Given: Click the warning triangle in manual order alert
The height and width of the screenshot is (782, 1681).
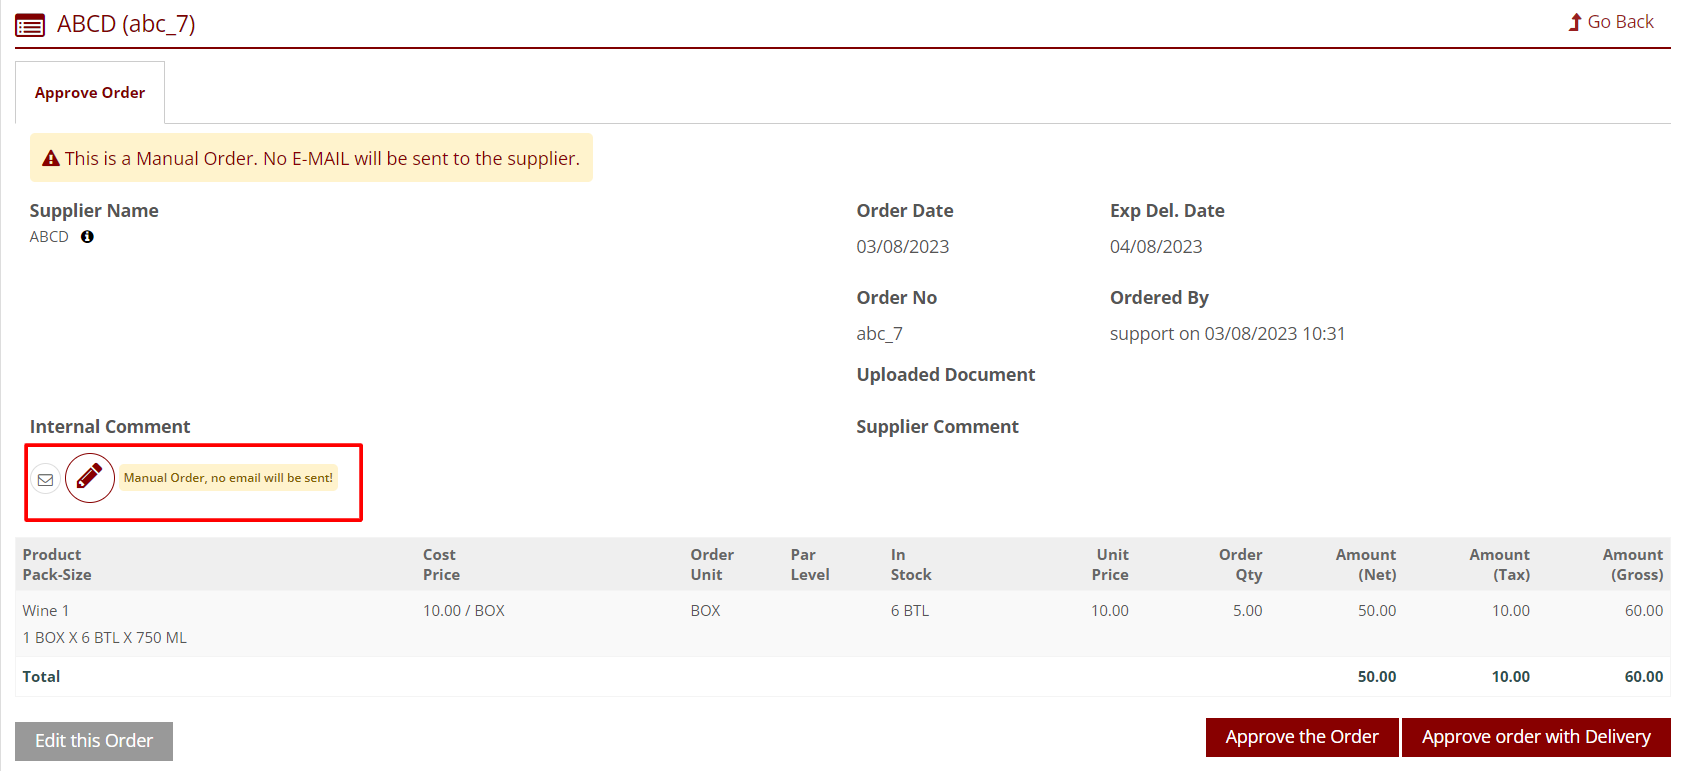Looking at the screenshot, I should 51,159.
